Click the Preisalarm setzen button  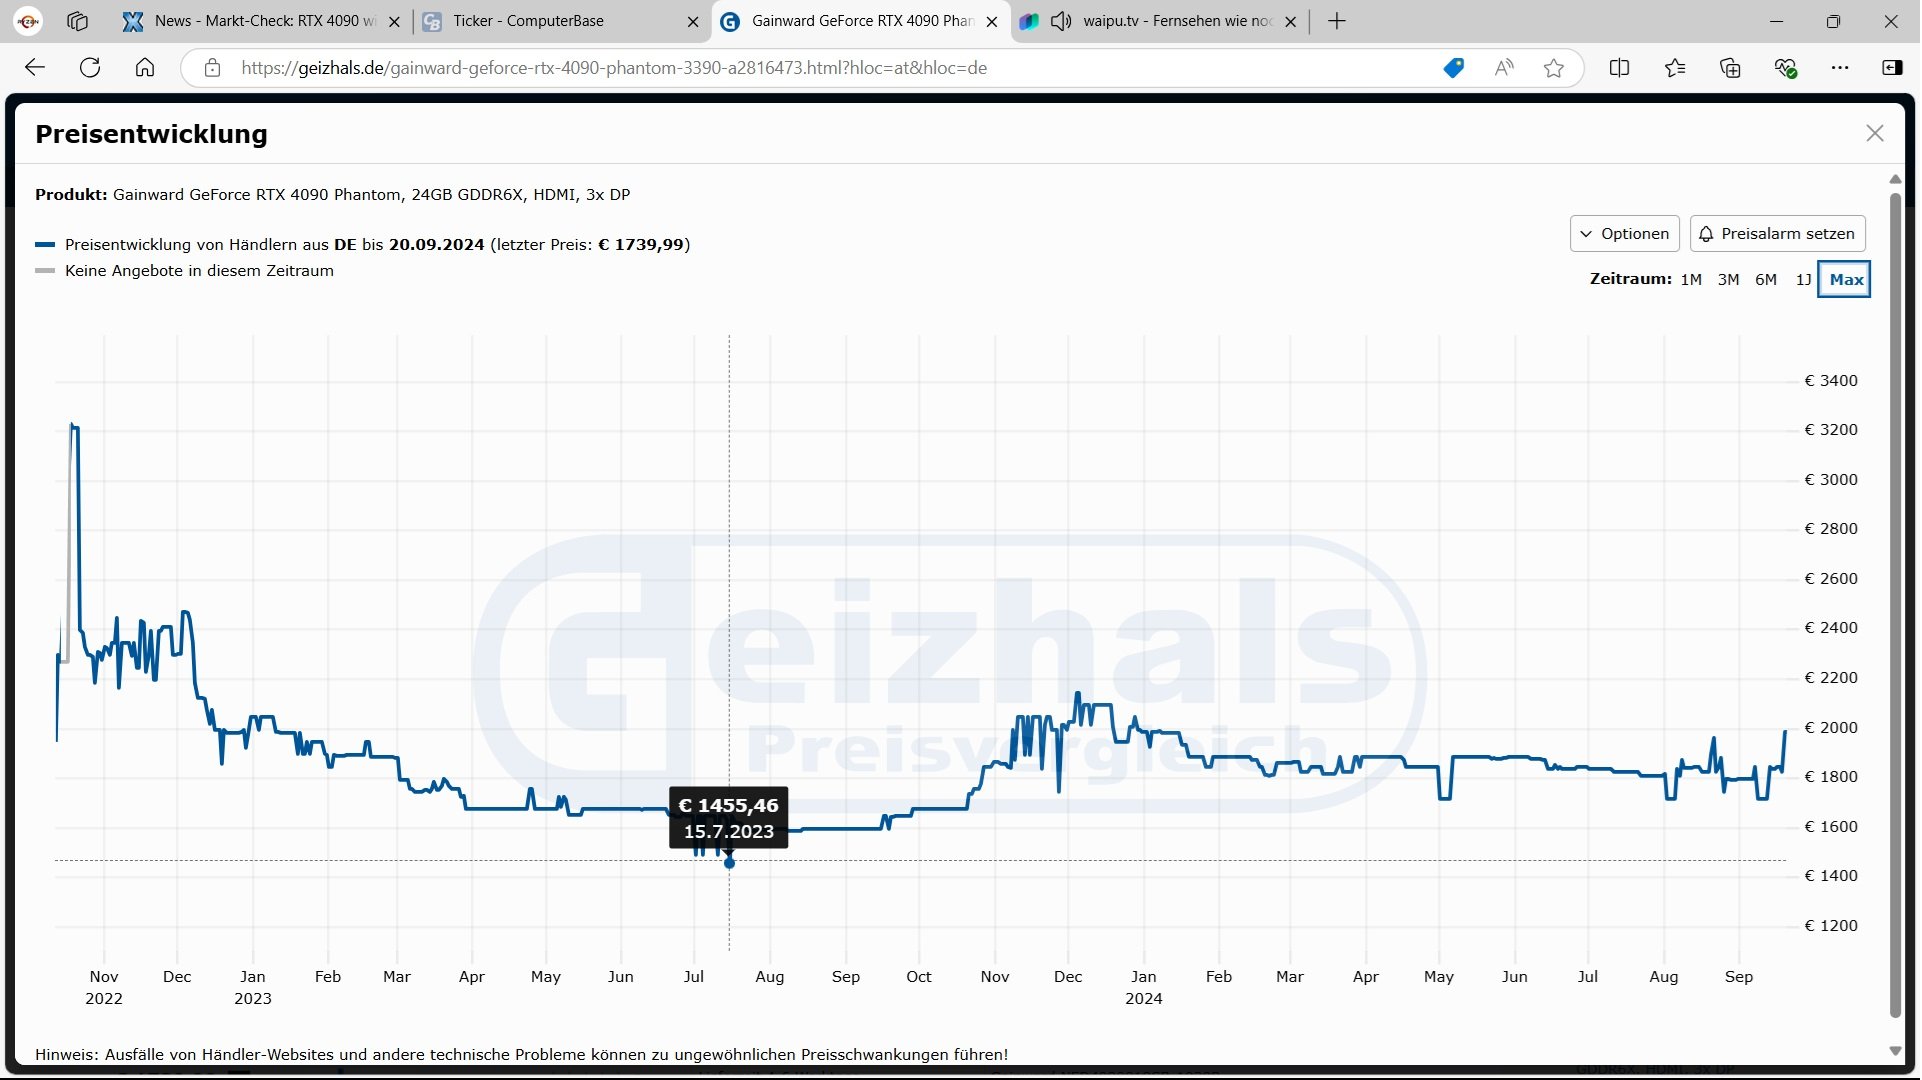tap(1777, 234)
